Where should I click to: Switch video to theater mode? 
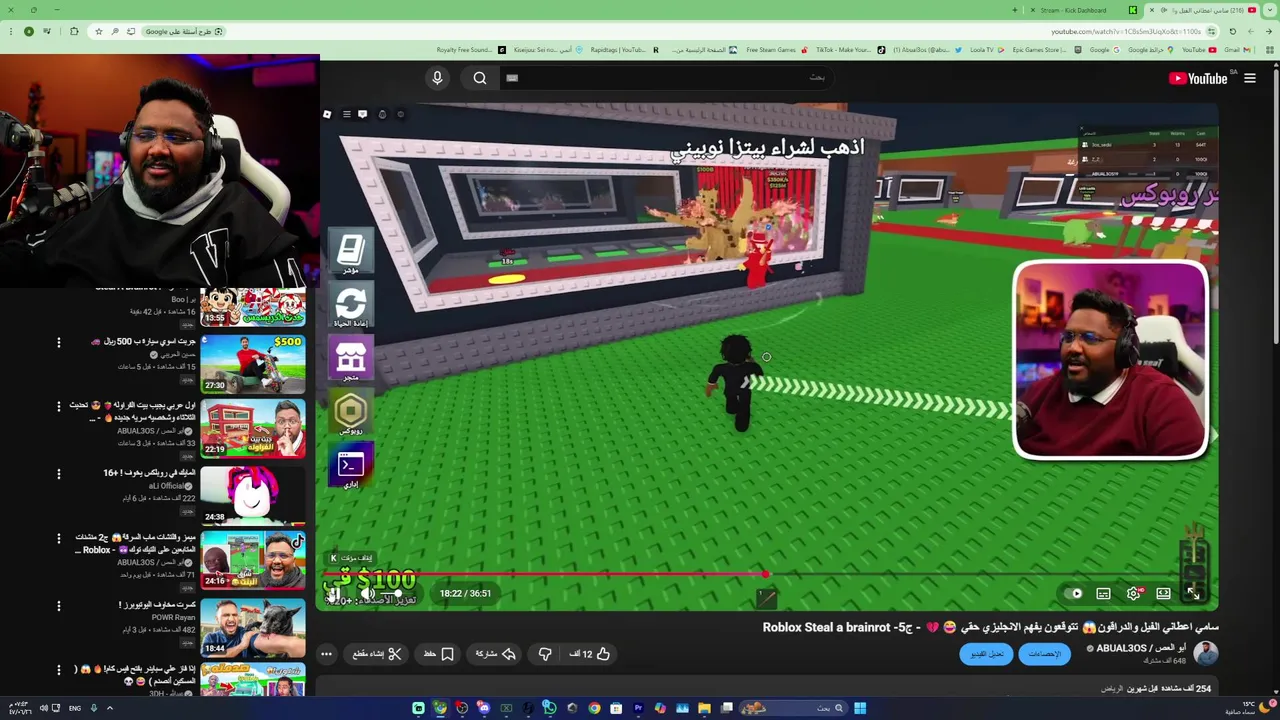click(x=1163, y=593)
